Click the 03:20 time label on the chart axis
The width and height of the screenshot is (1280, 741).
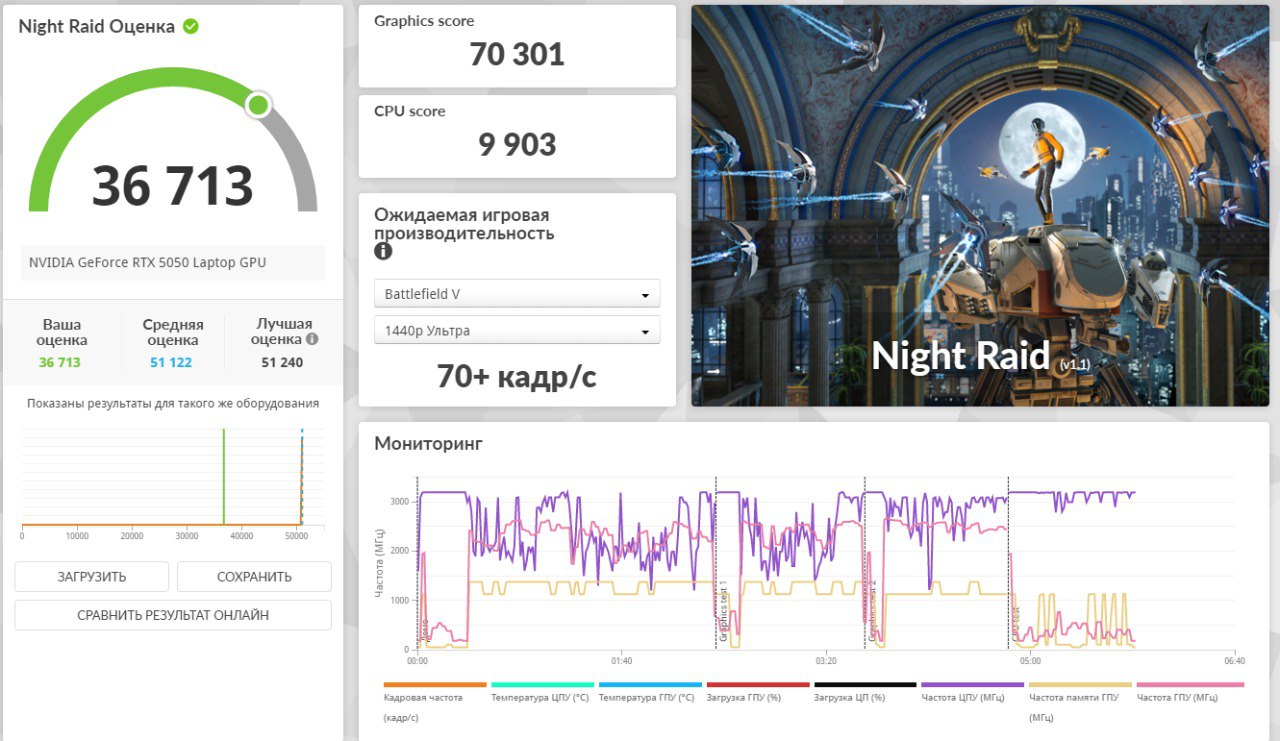click(x=826, y=661)
